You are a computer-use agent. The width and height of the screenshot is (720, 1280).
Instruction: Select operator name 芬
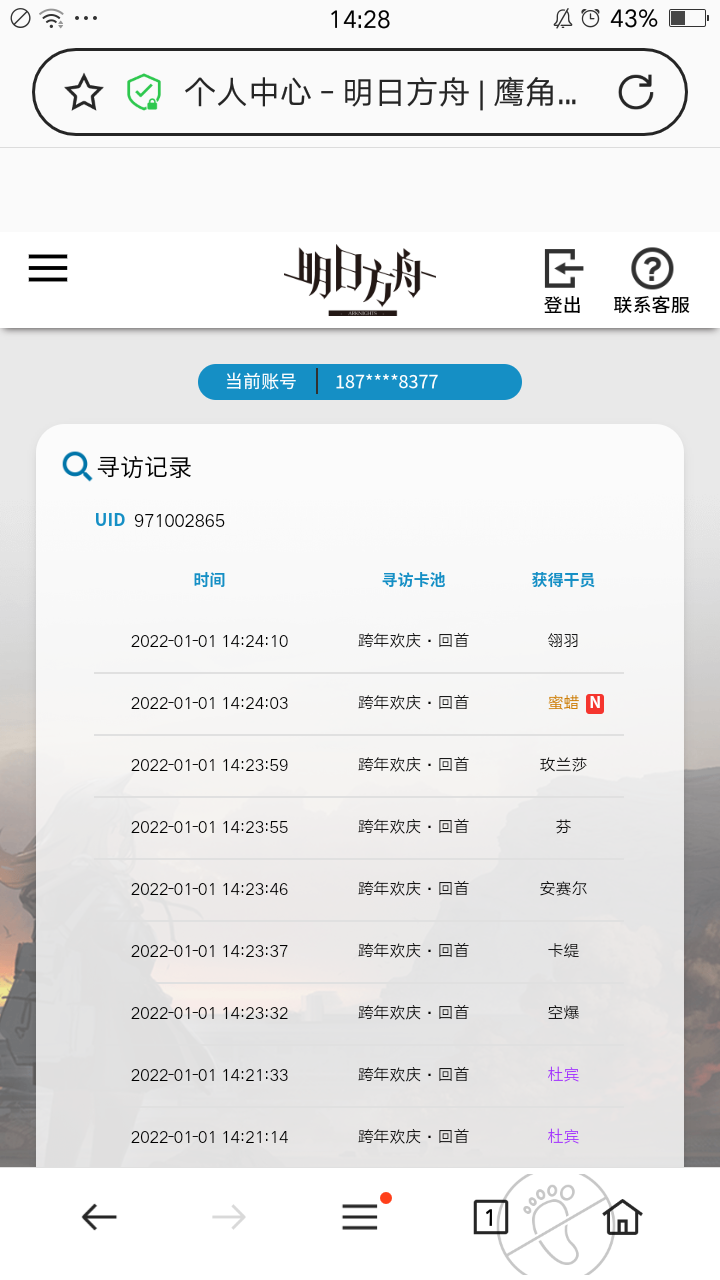click(563, 827)
